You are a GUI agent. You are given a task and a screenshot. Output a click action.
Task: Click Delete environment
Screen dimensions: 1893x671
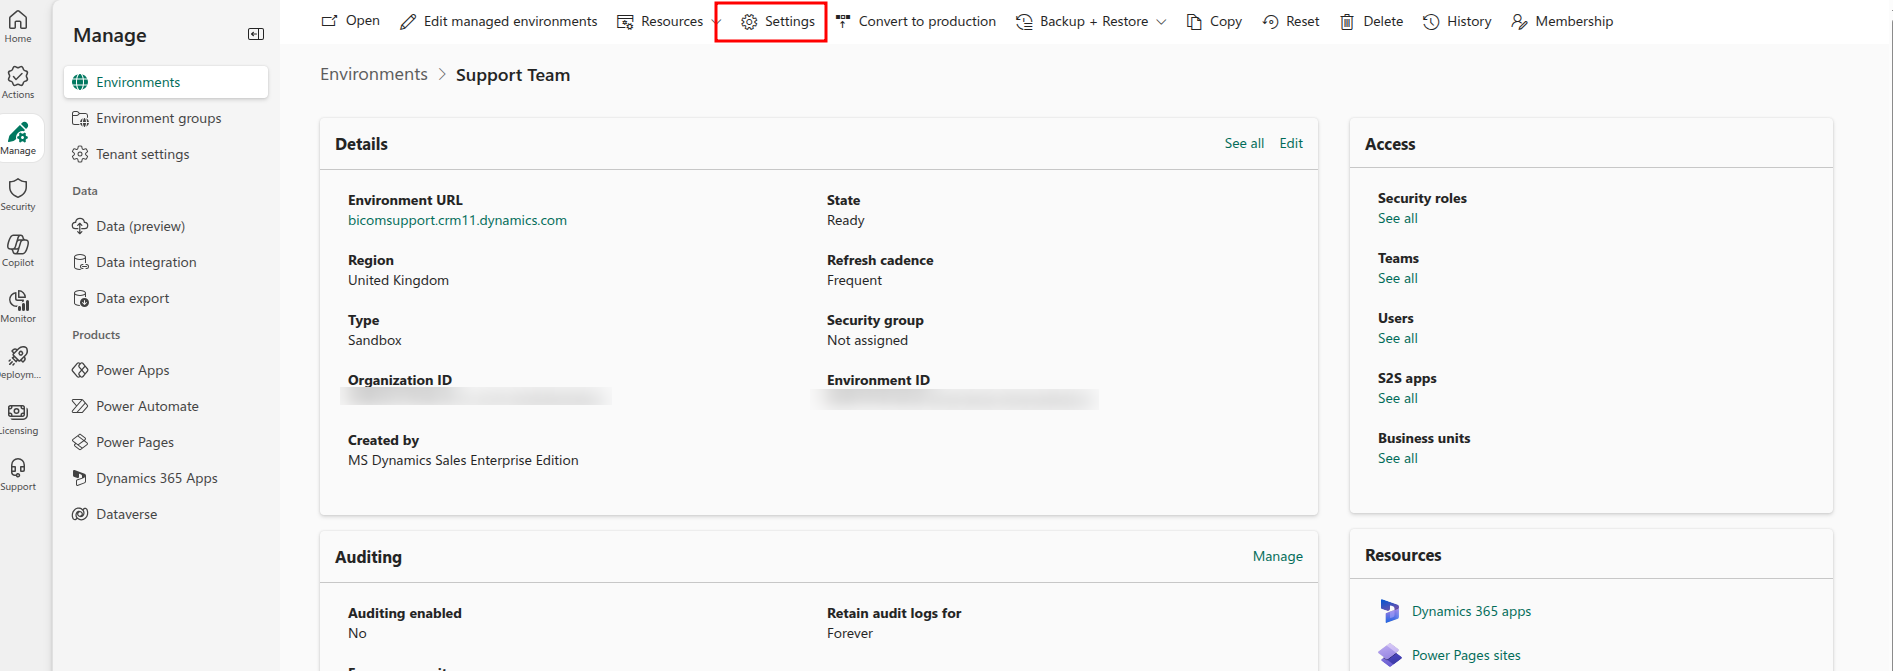(1371, 21)
